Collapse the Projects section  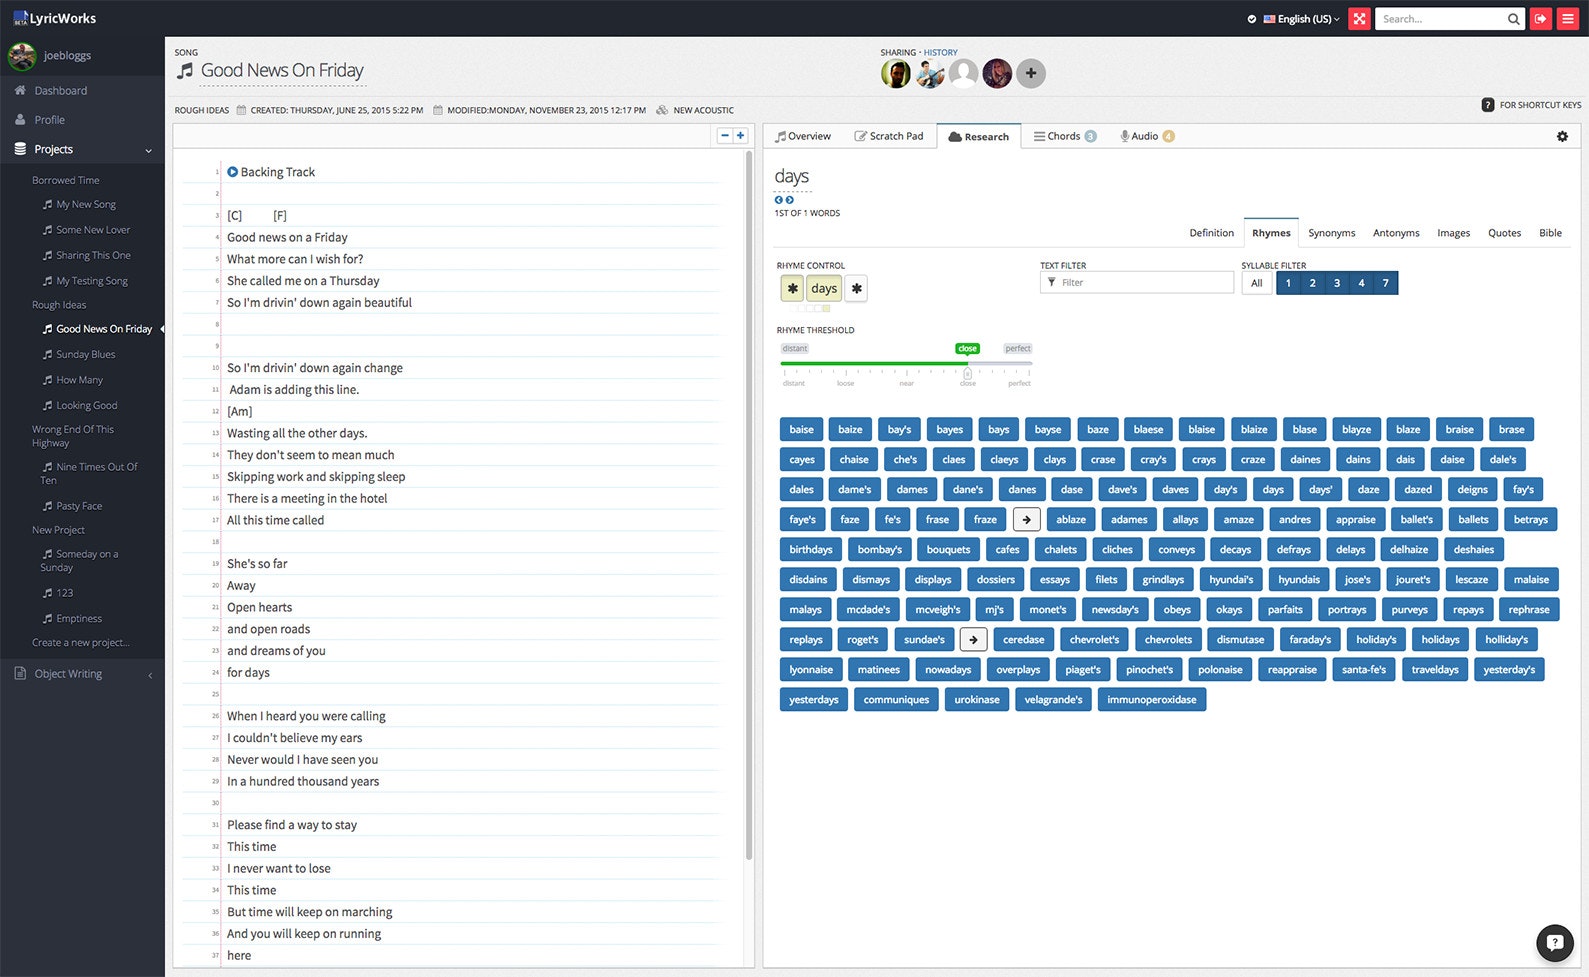click(x=82, y=149)
